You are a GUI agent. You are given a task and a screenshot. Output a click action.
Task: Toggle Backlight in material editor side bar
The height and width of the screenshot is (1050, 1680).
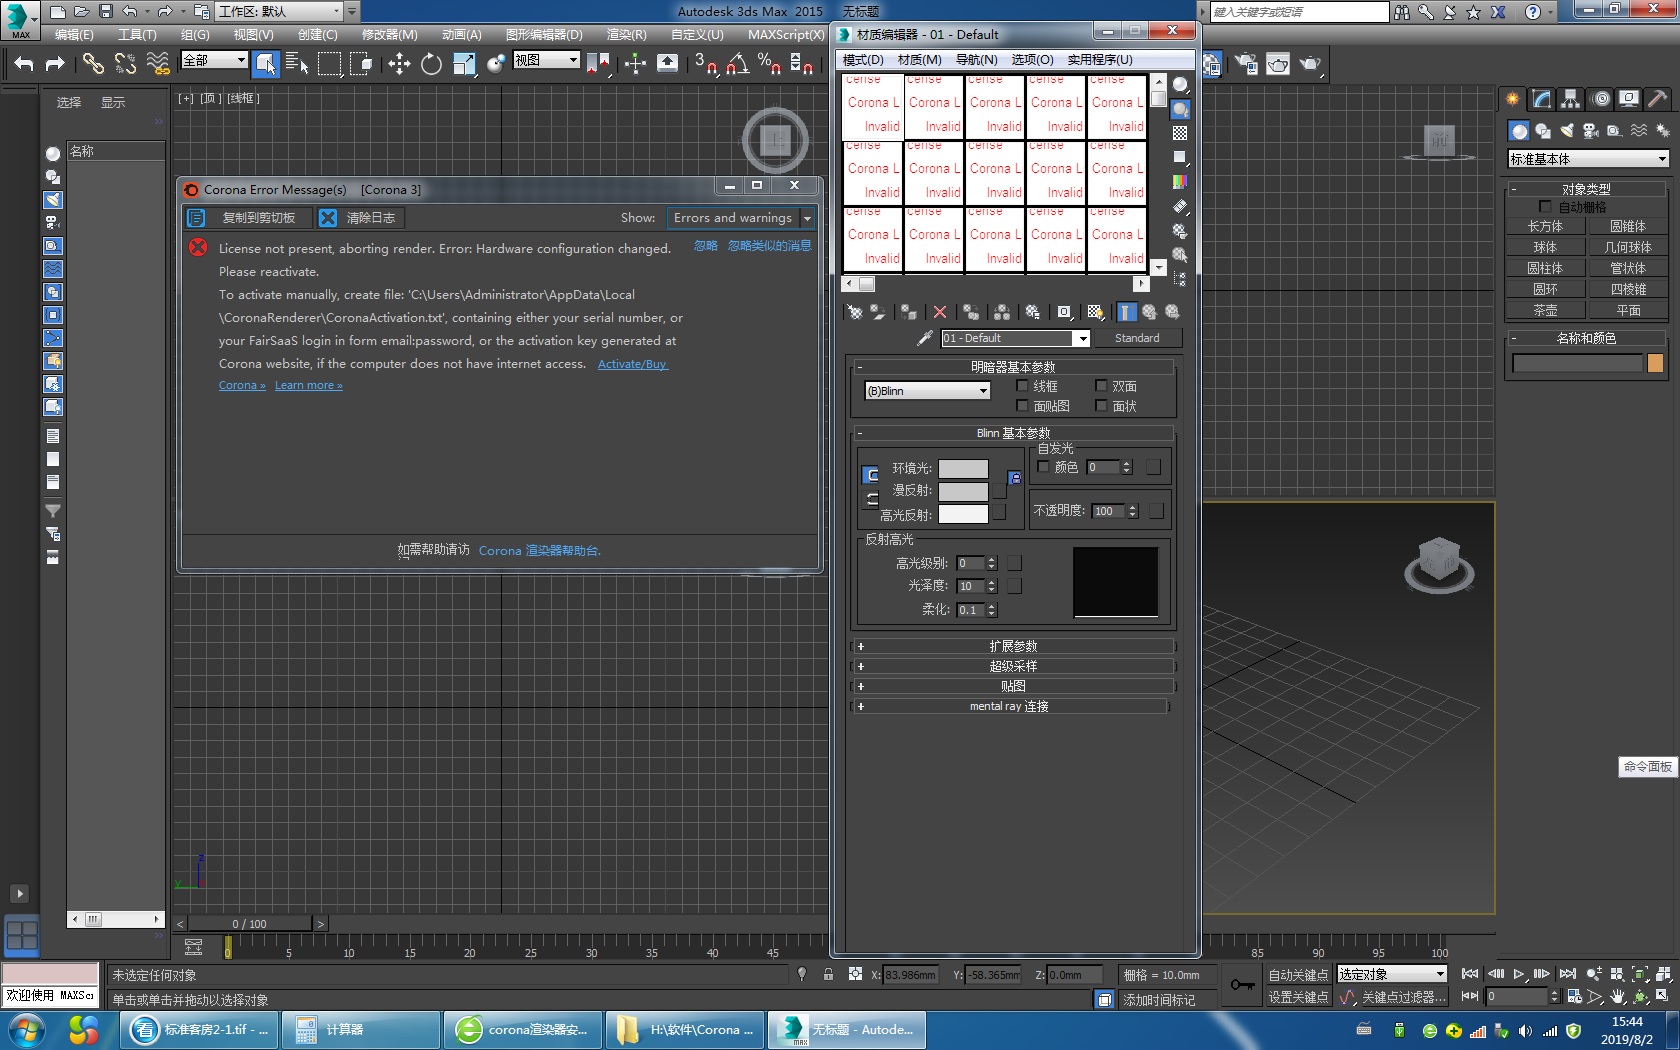1180,109
